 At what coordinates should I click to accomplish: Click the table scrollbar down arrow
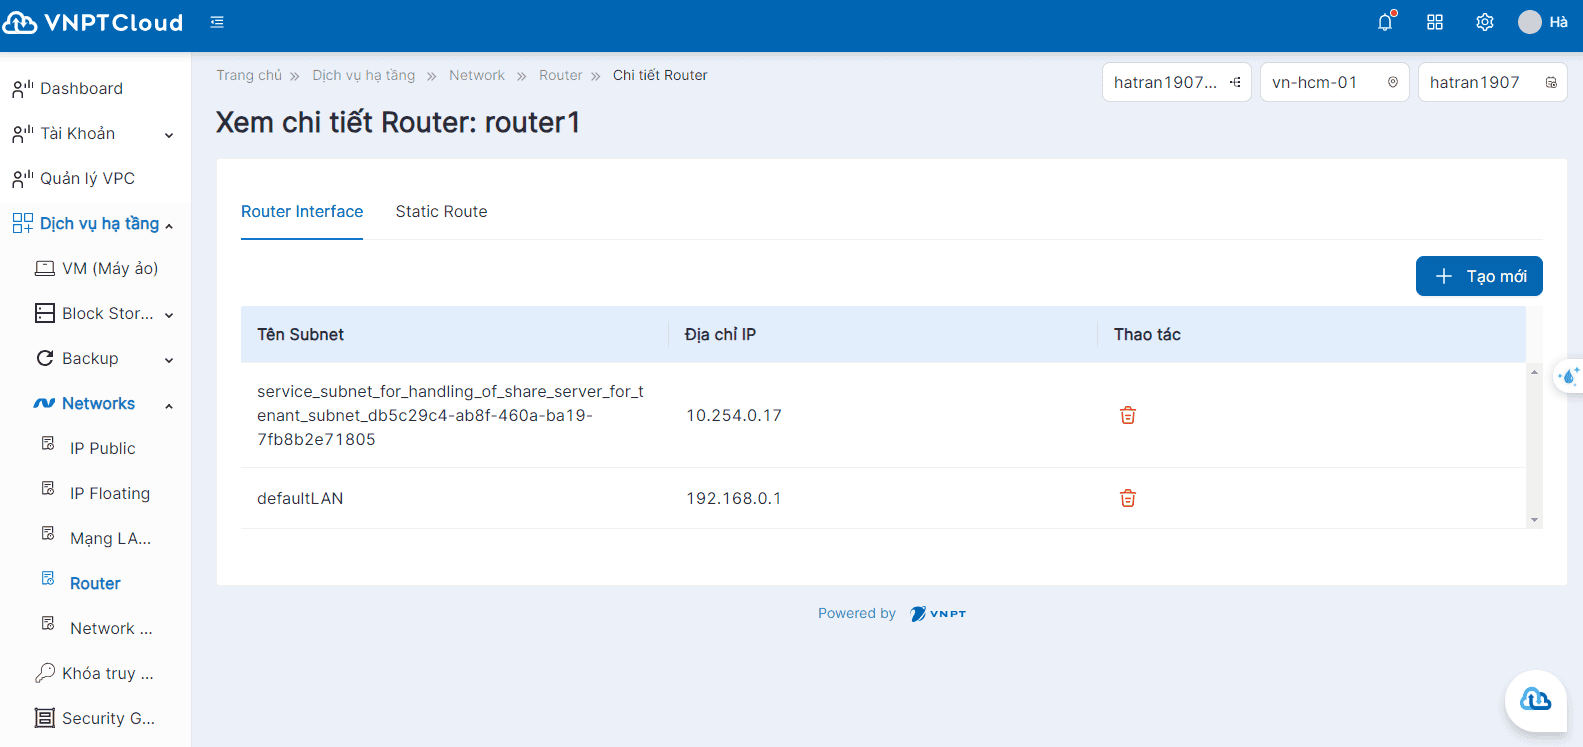[x=1534, y=520]
